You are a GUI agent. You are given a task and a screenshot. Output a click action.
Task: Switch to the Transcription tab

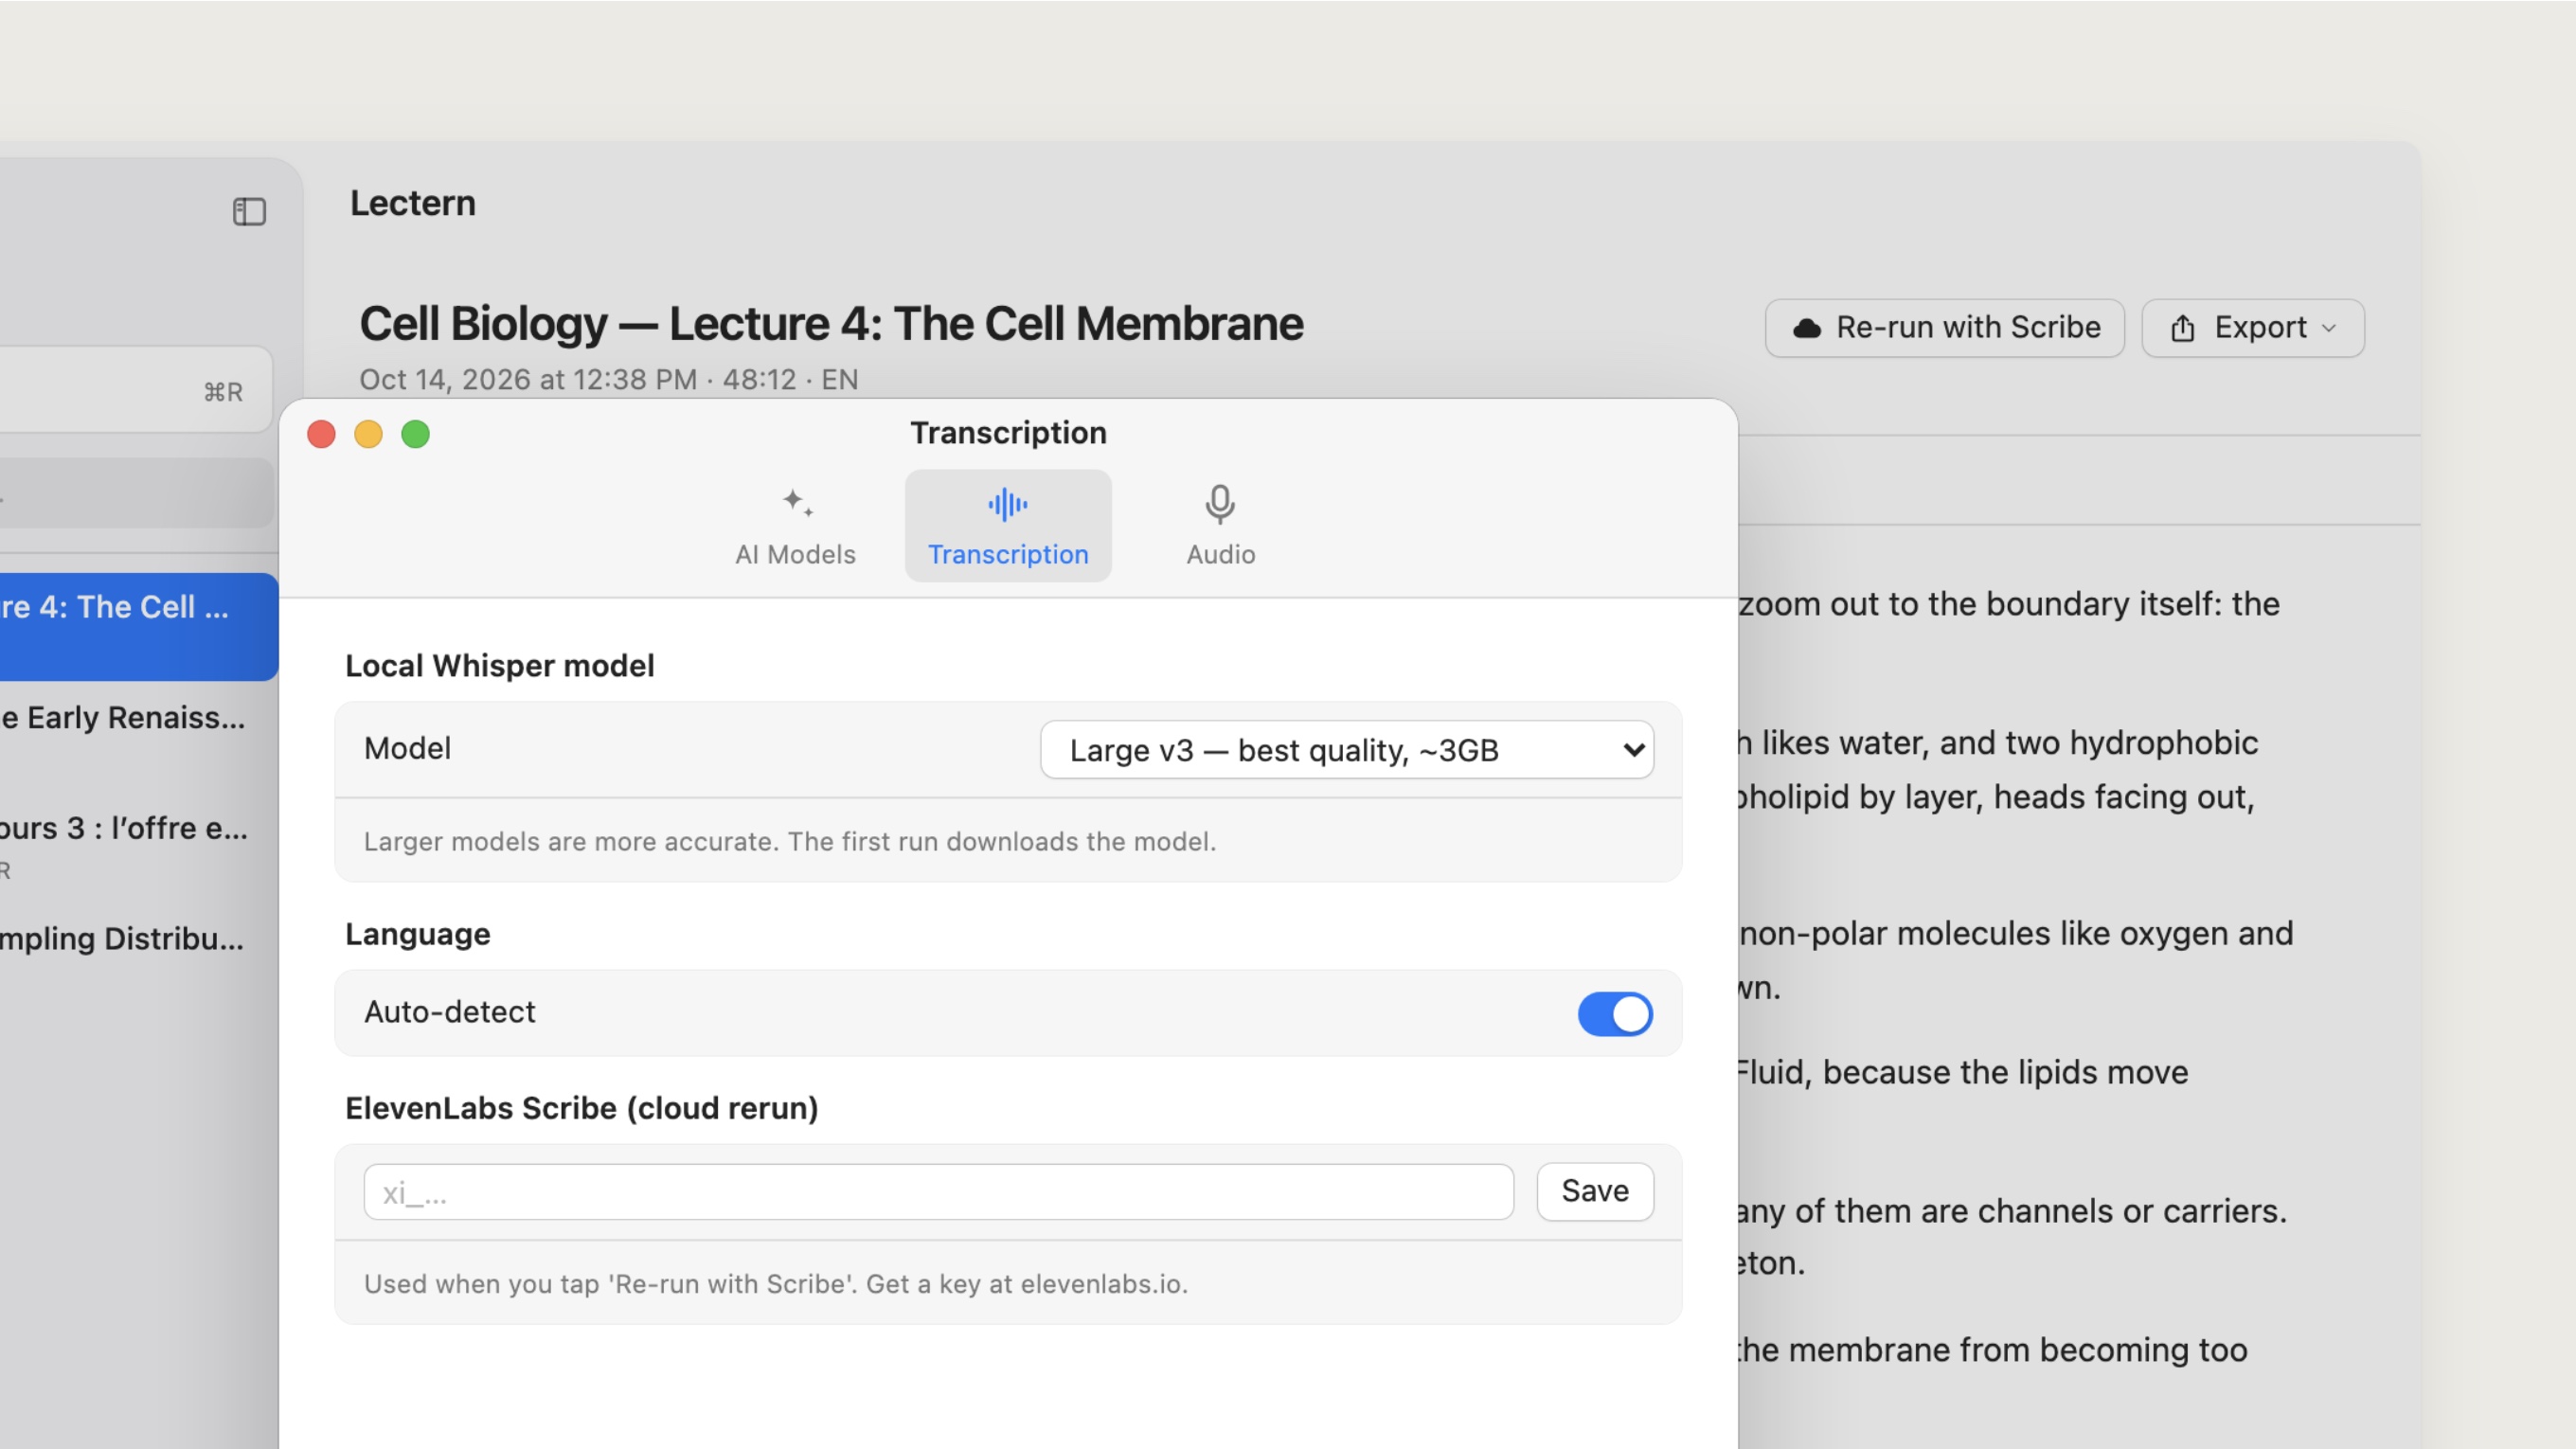[x=1008, y=526]
